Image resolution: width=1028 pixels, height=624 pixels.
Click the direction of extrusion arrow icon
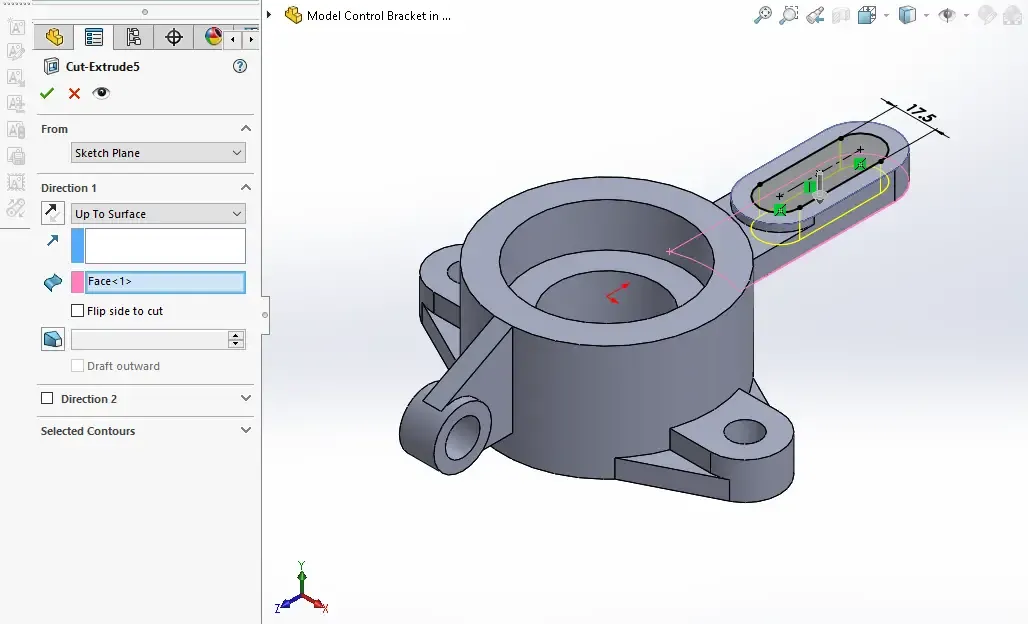[52, 241]
